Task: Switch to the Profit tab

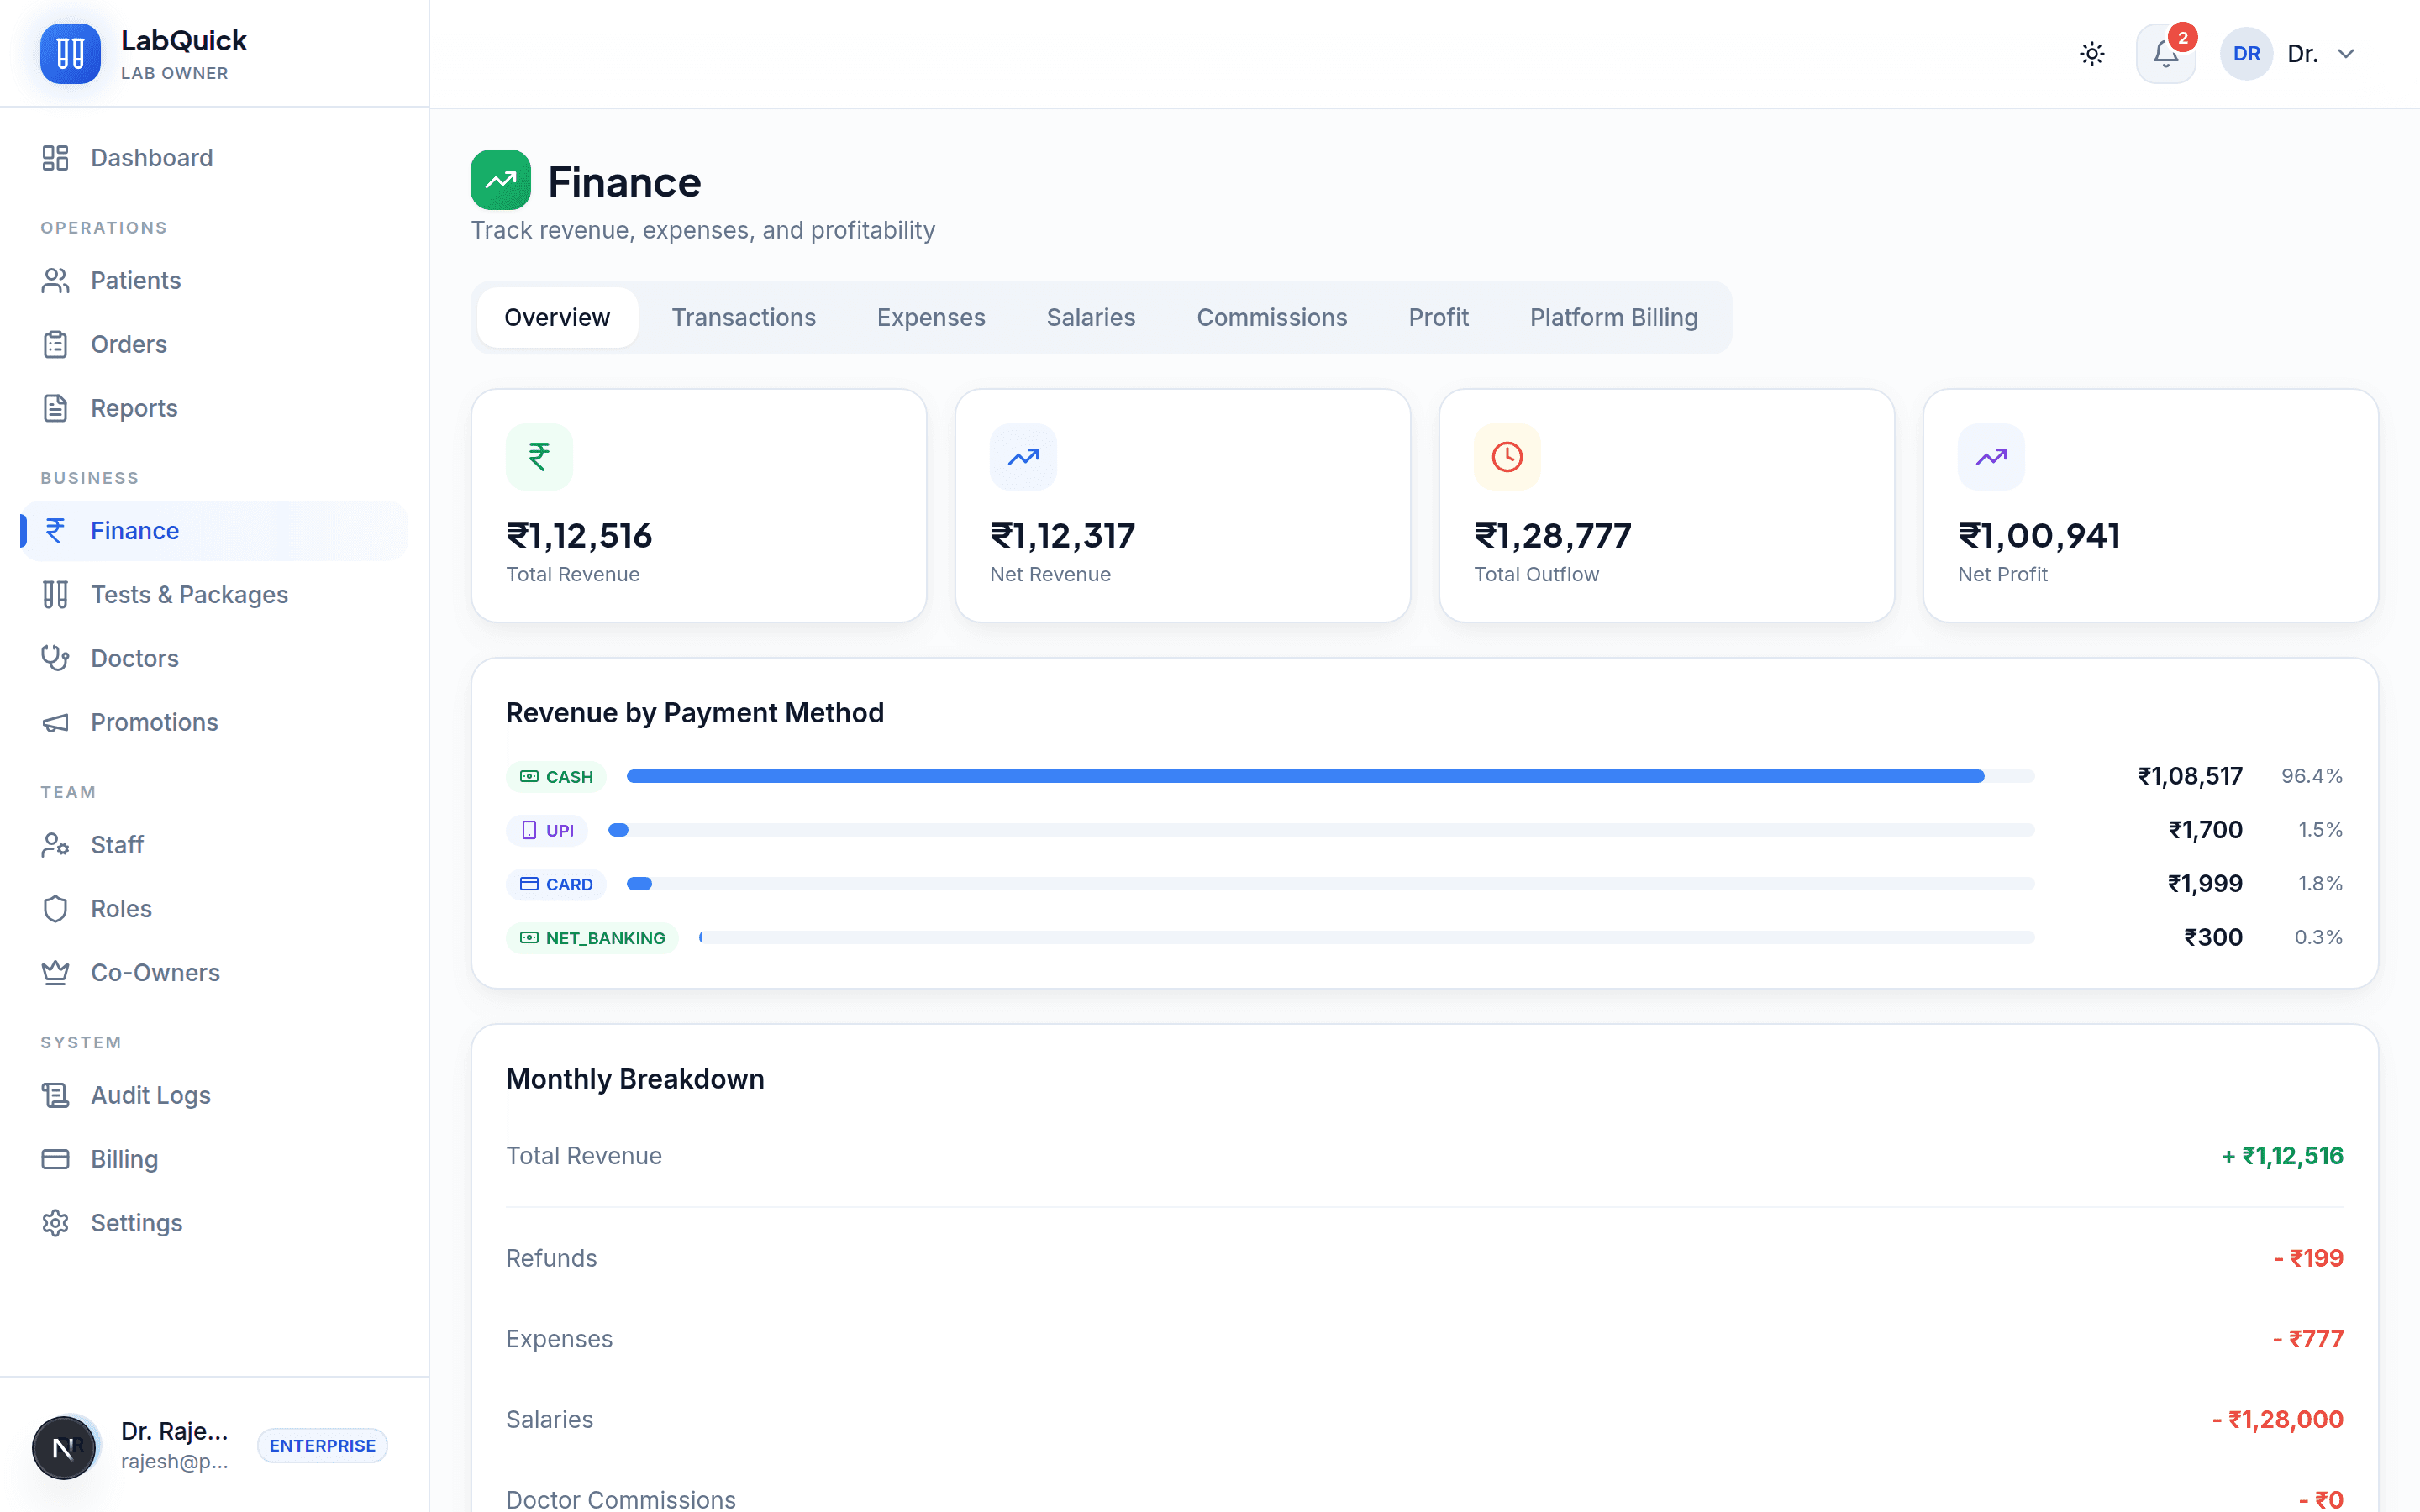Action: [x=1438, y=317]
